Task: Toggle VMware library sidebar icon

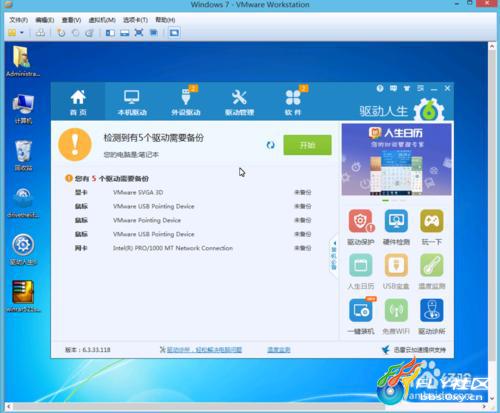Action: click(110, 33)
